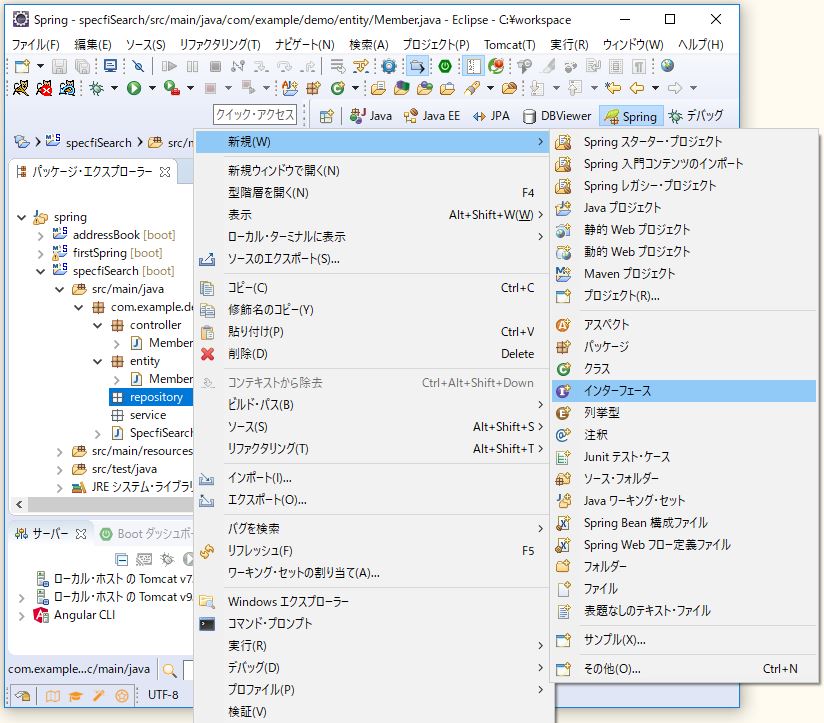Collapse the src/main/java folder
This screenshot has width=824, height=723.
pyautogui.click(x=59, y=290)
